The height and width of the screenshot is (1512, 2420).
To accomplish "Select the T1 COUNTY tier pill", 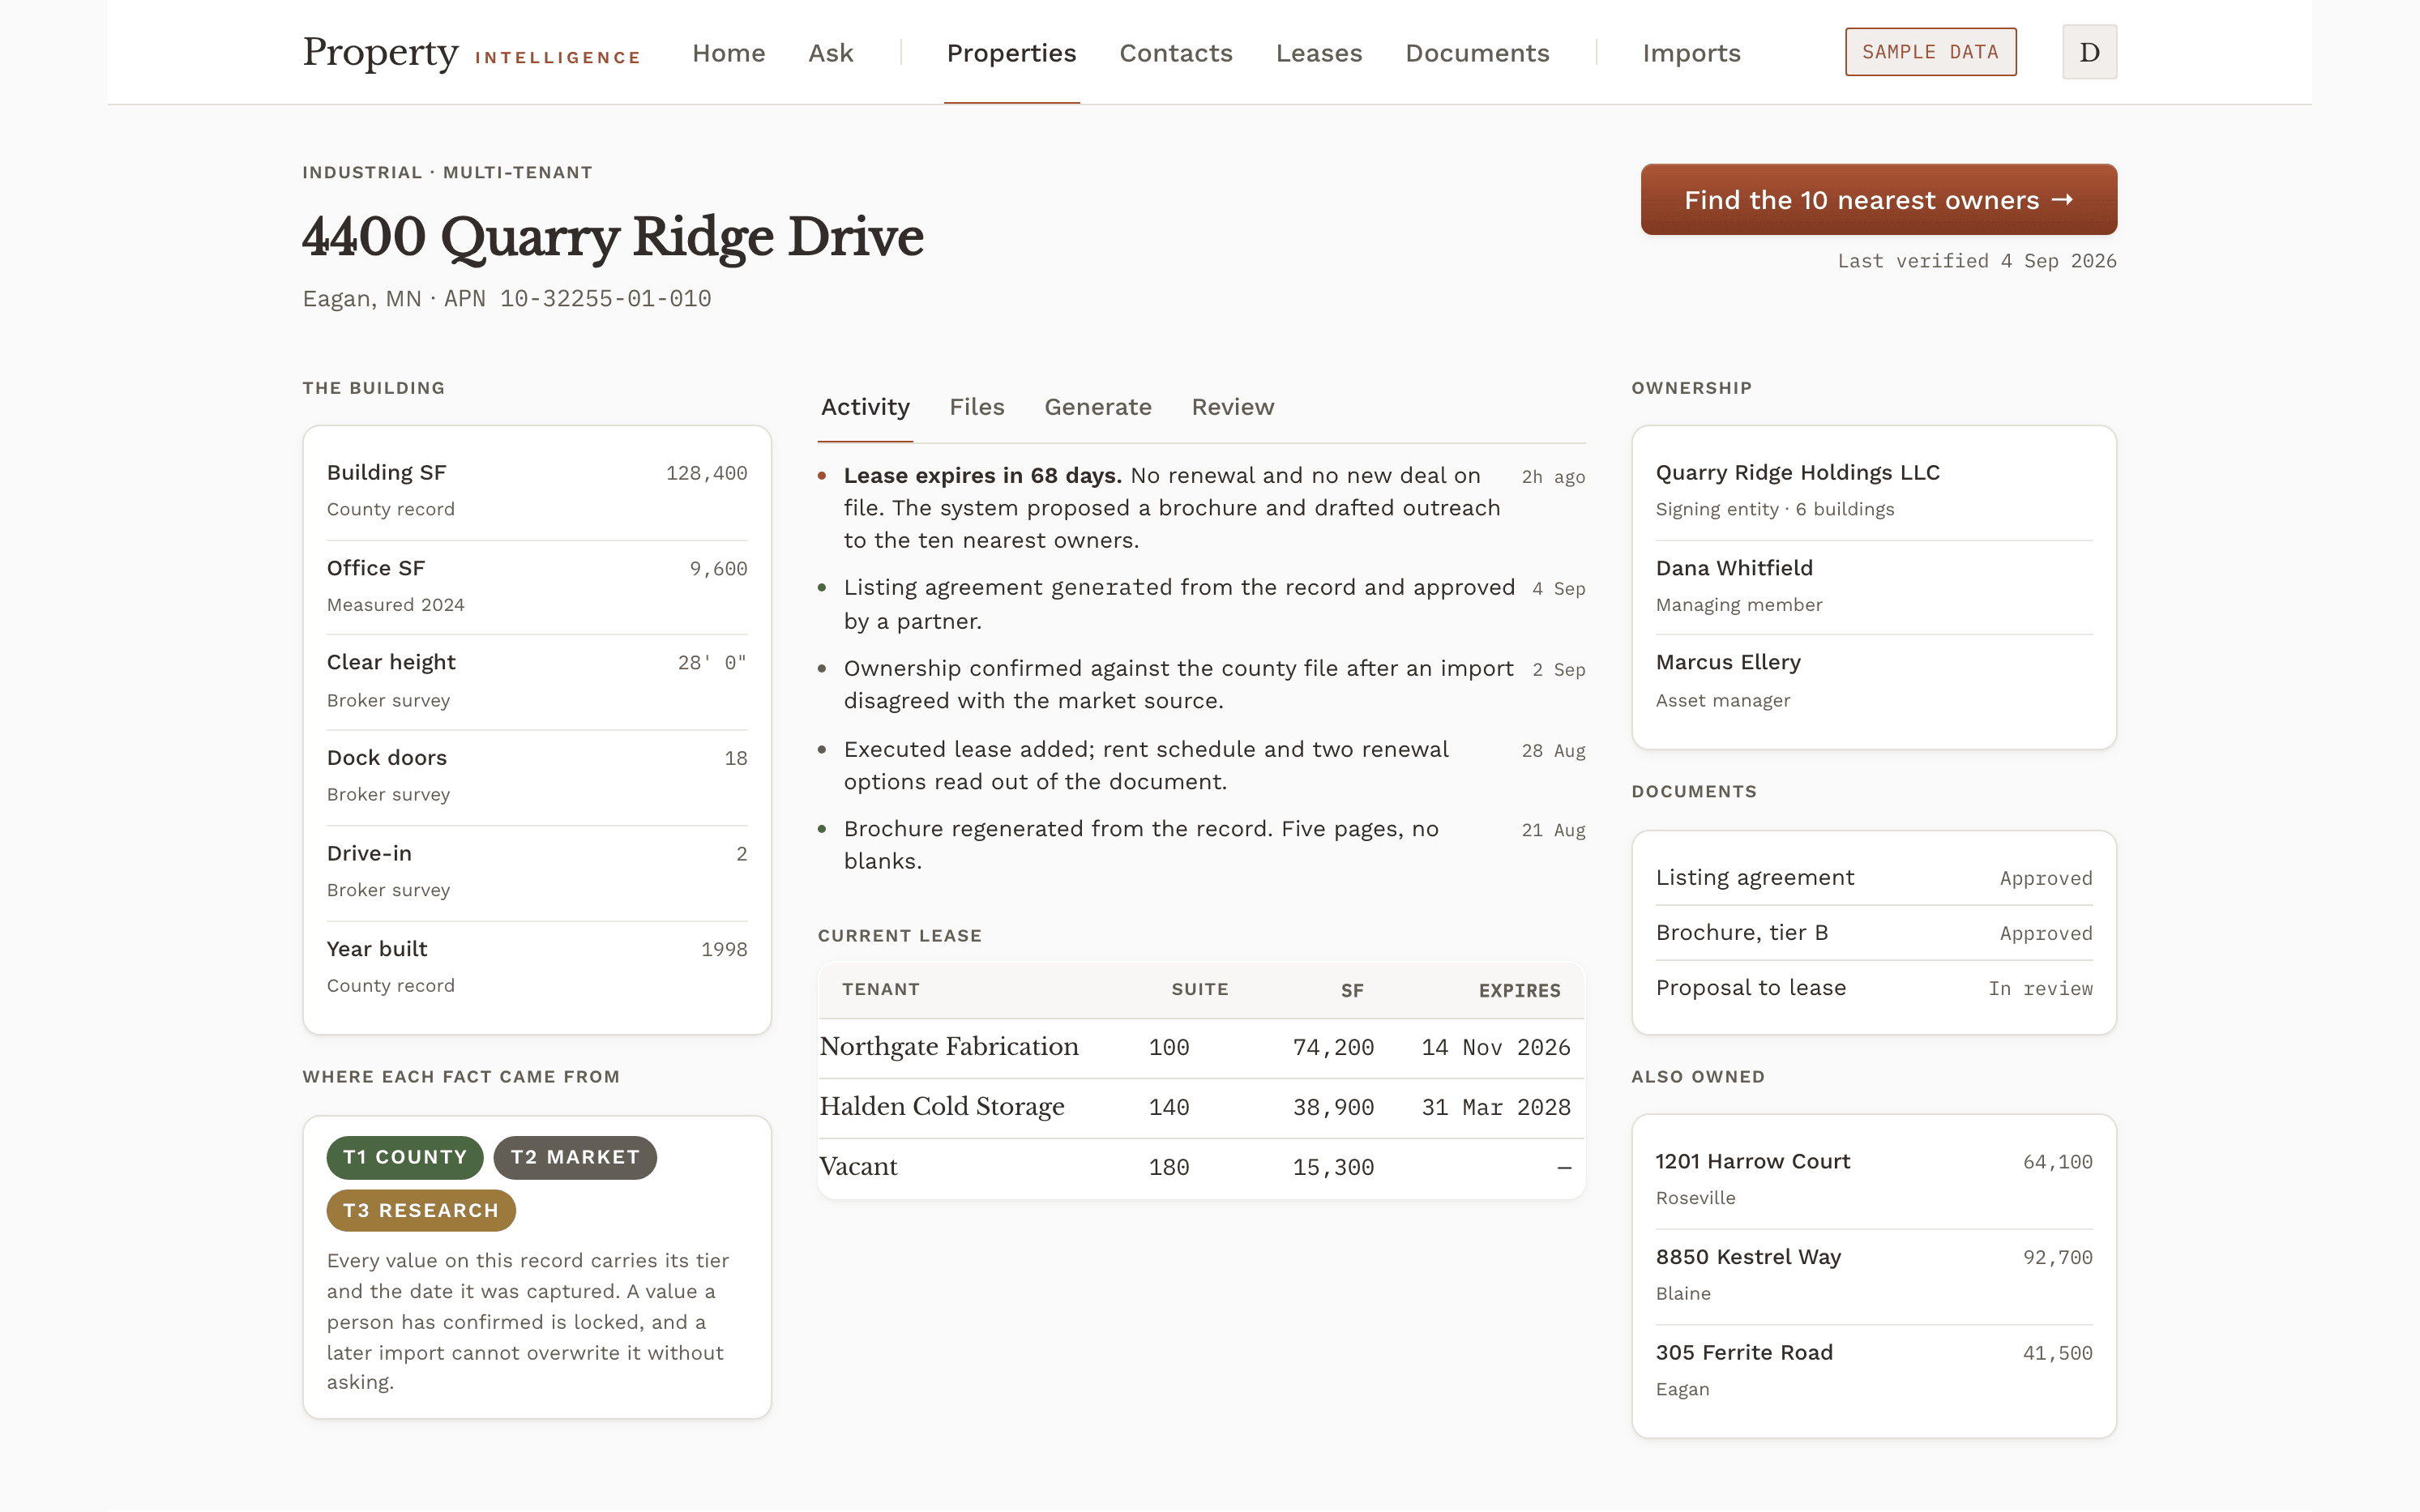I will tap(404, 1157).
